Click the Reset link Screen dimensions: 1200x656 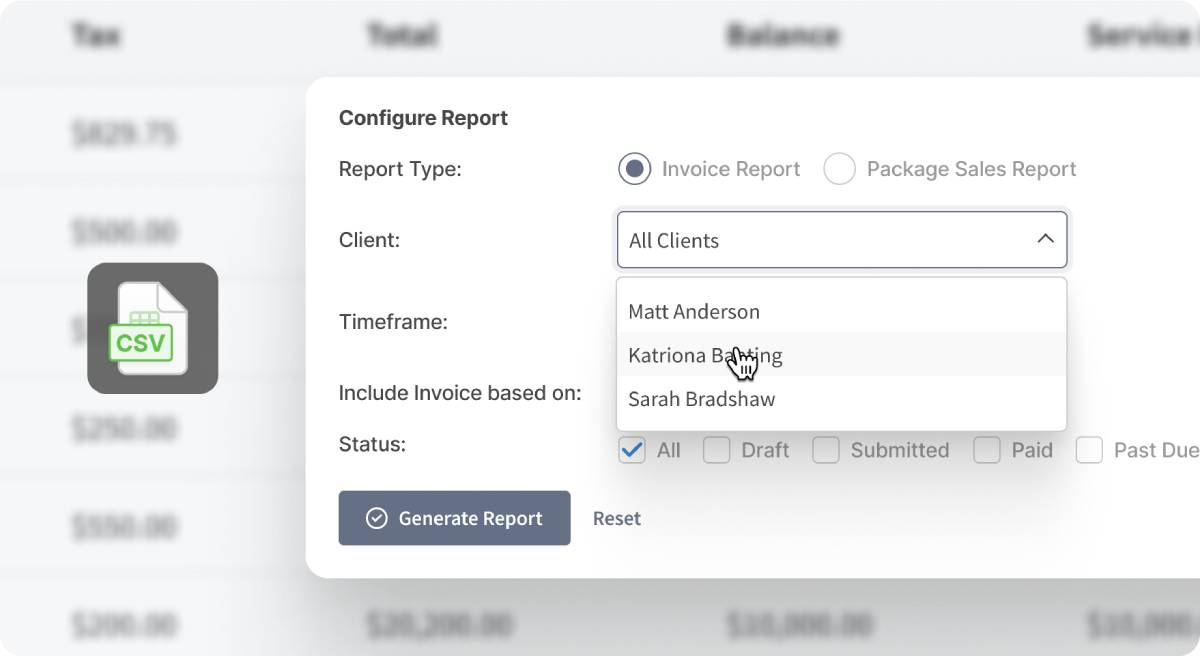point(617,518)
